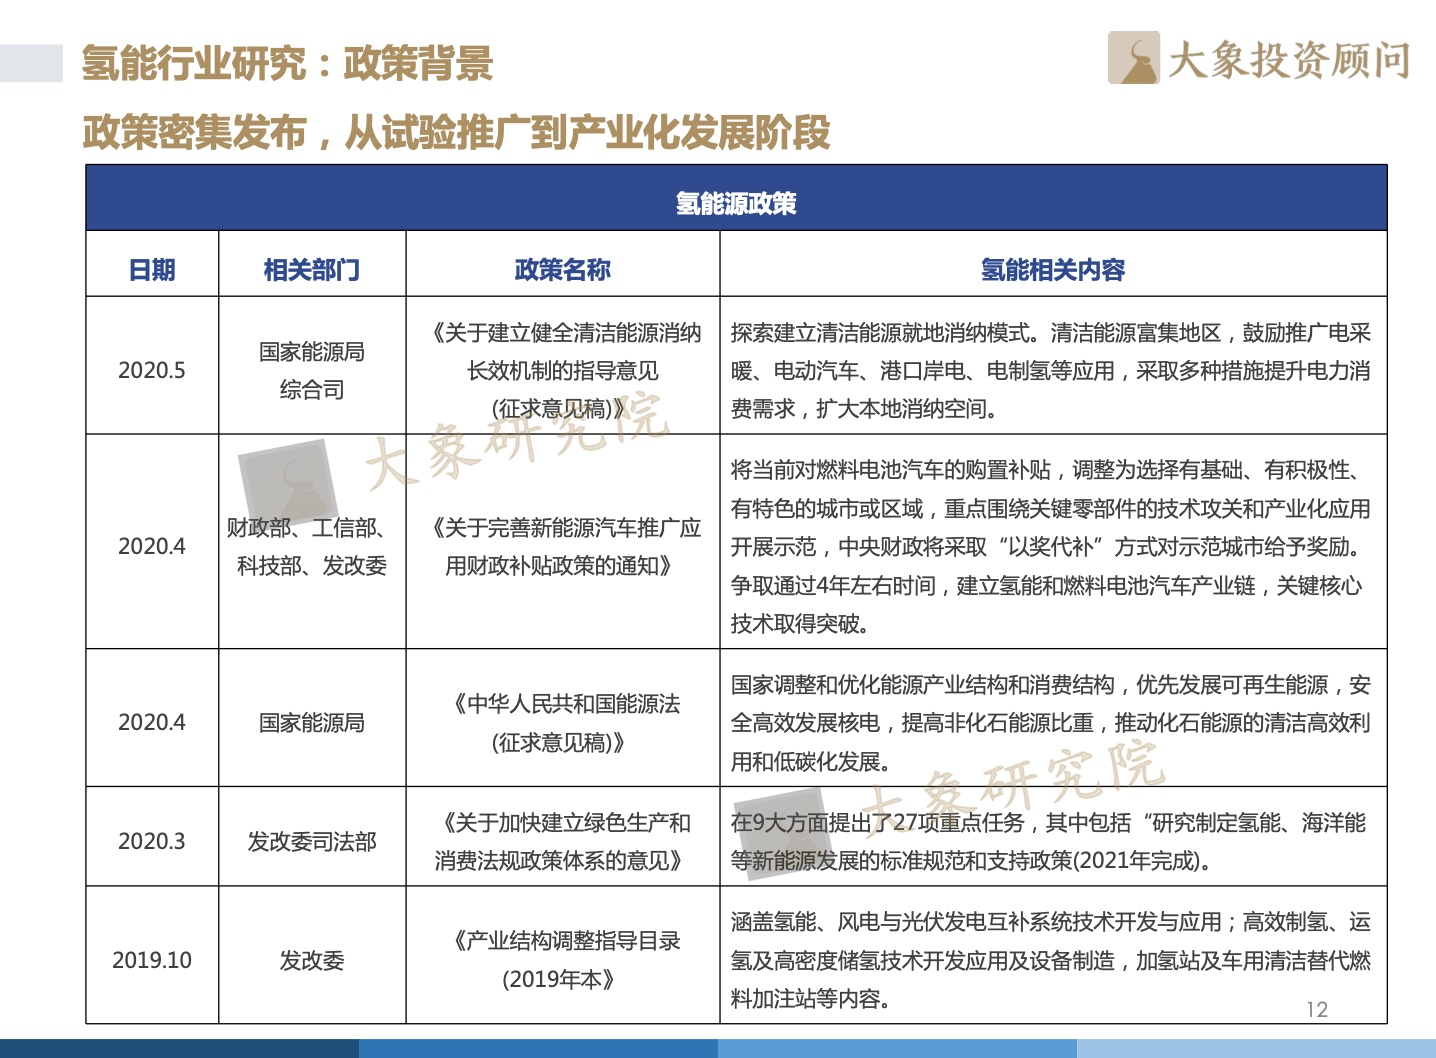Select subtitle 政策密集发布，从试验推广到产业化发展阶段
This screenshot has width=1436, height=1058.
[x=457, y=132]
